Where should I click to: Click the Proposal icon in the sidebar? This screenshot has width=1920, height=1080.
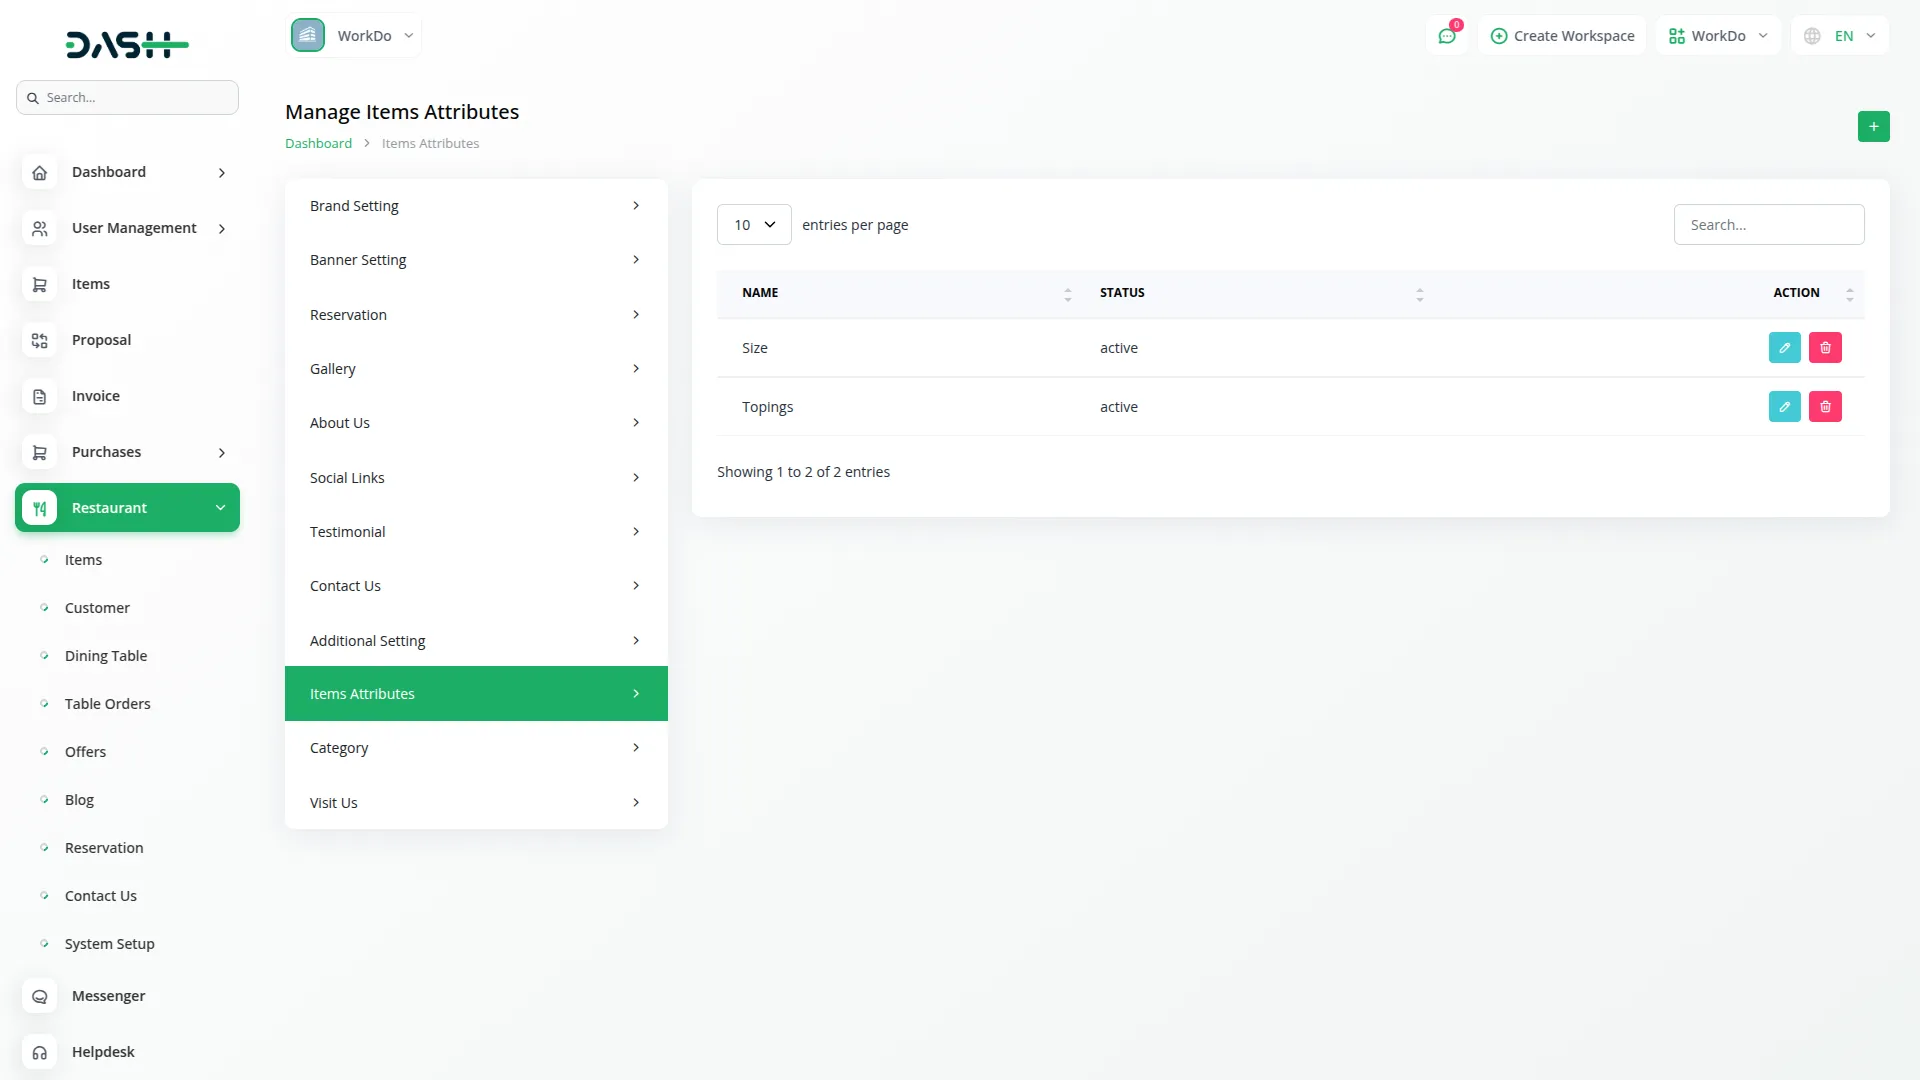click(39, 340)
